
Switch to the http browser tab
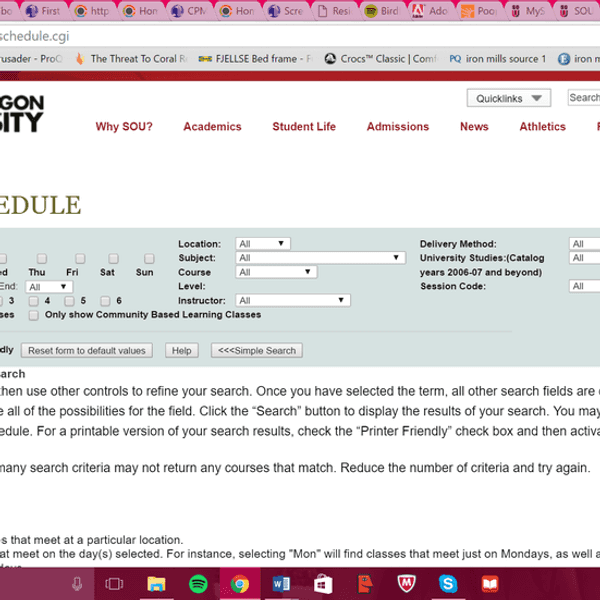[x=92, y=11]
